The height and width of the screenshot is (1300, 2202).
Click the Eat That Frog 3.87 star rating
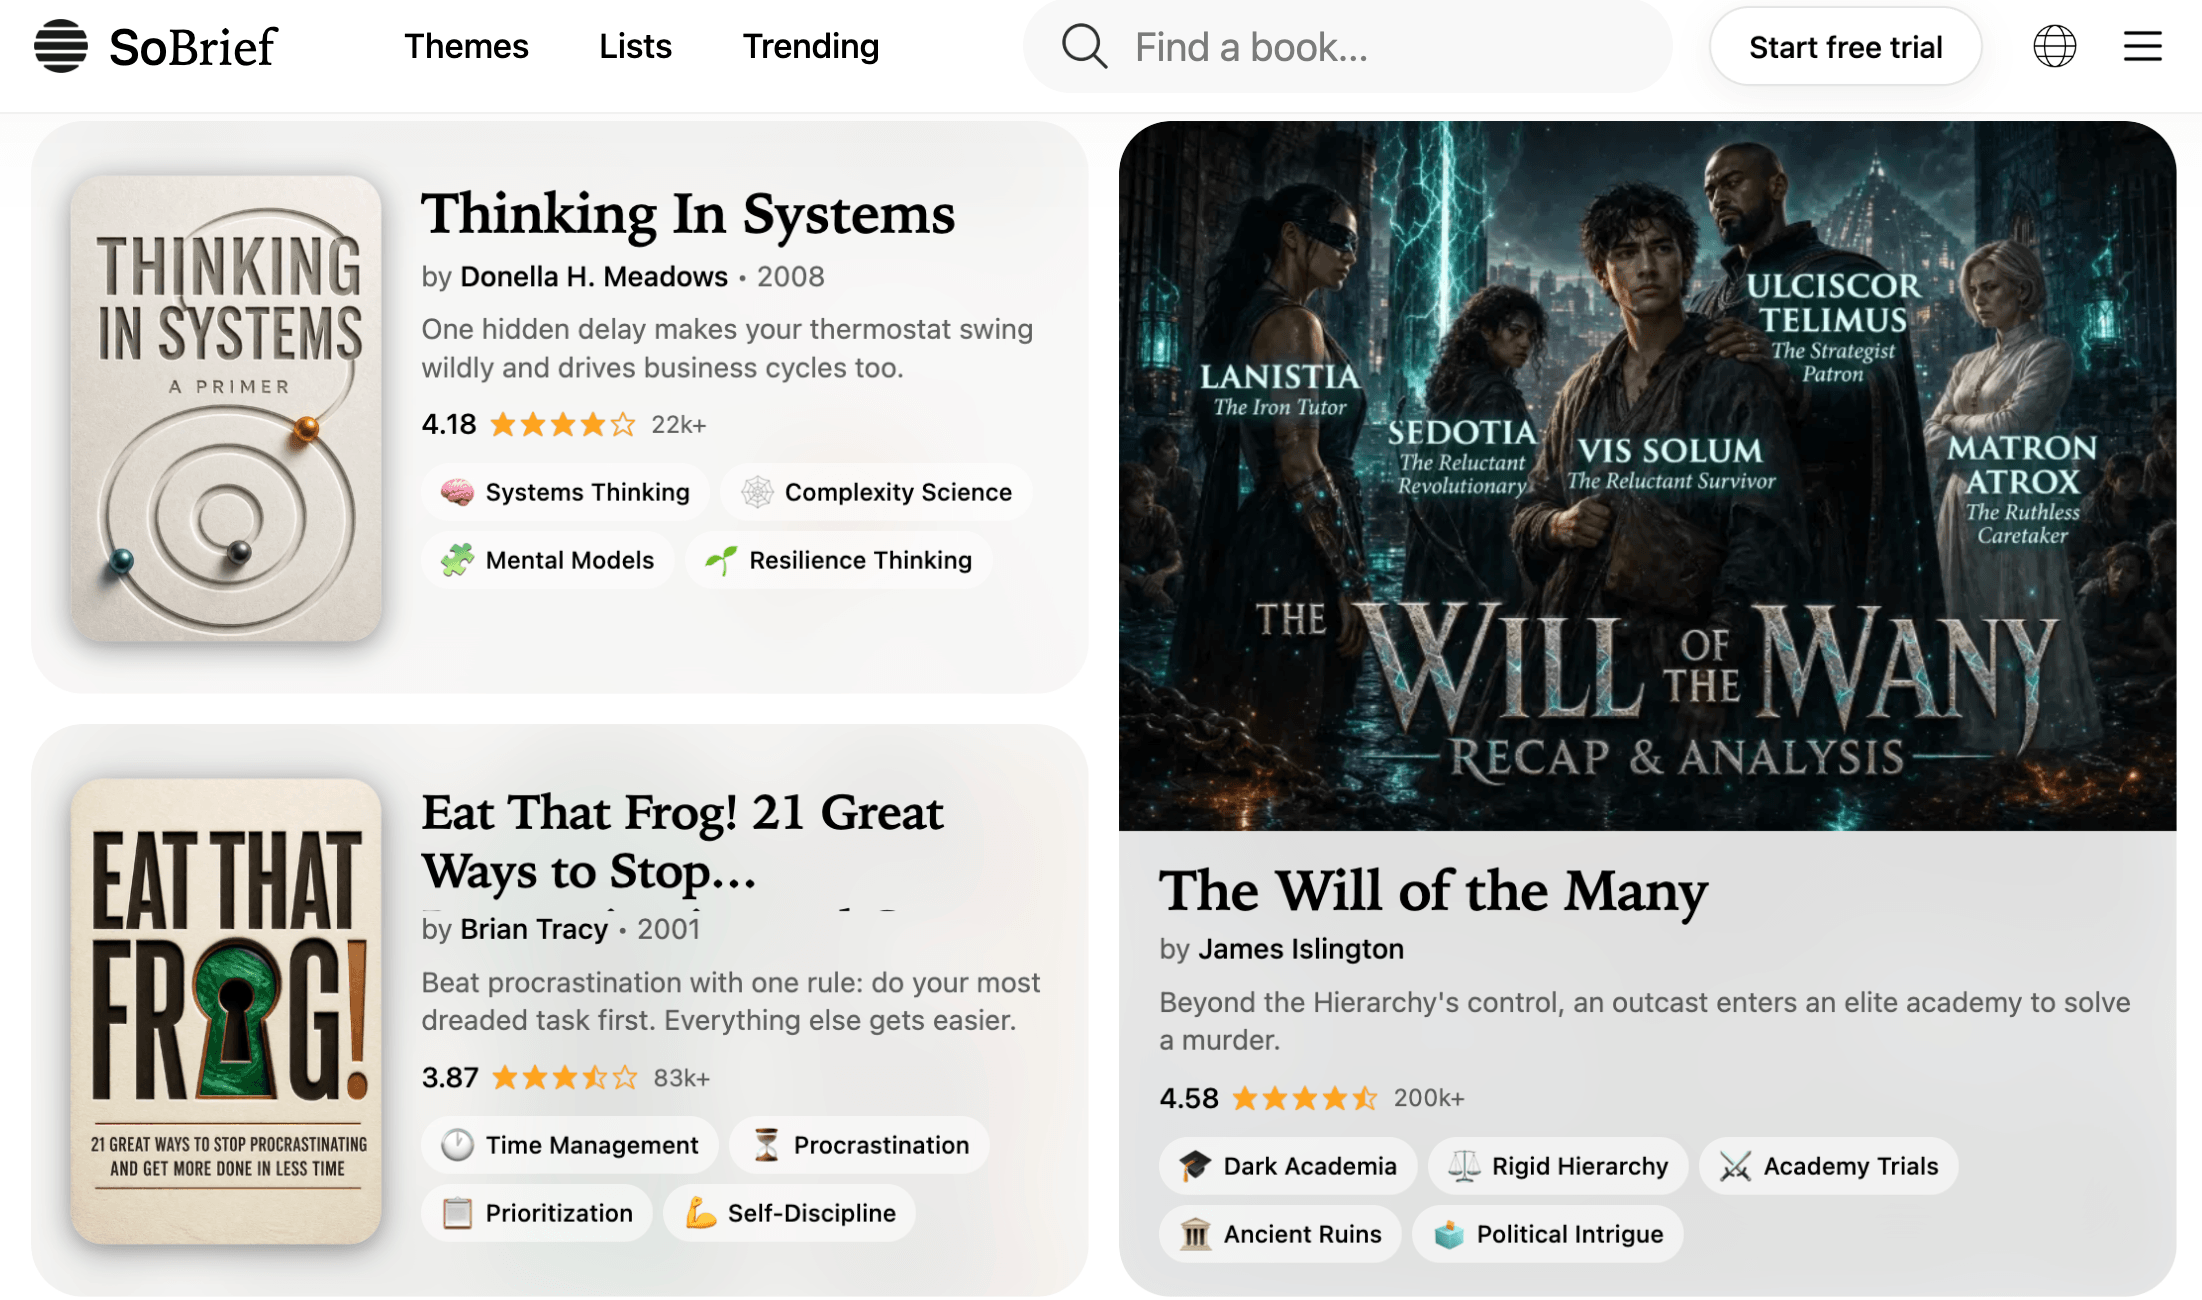point(565,1078)
